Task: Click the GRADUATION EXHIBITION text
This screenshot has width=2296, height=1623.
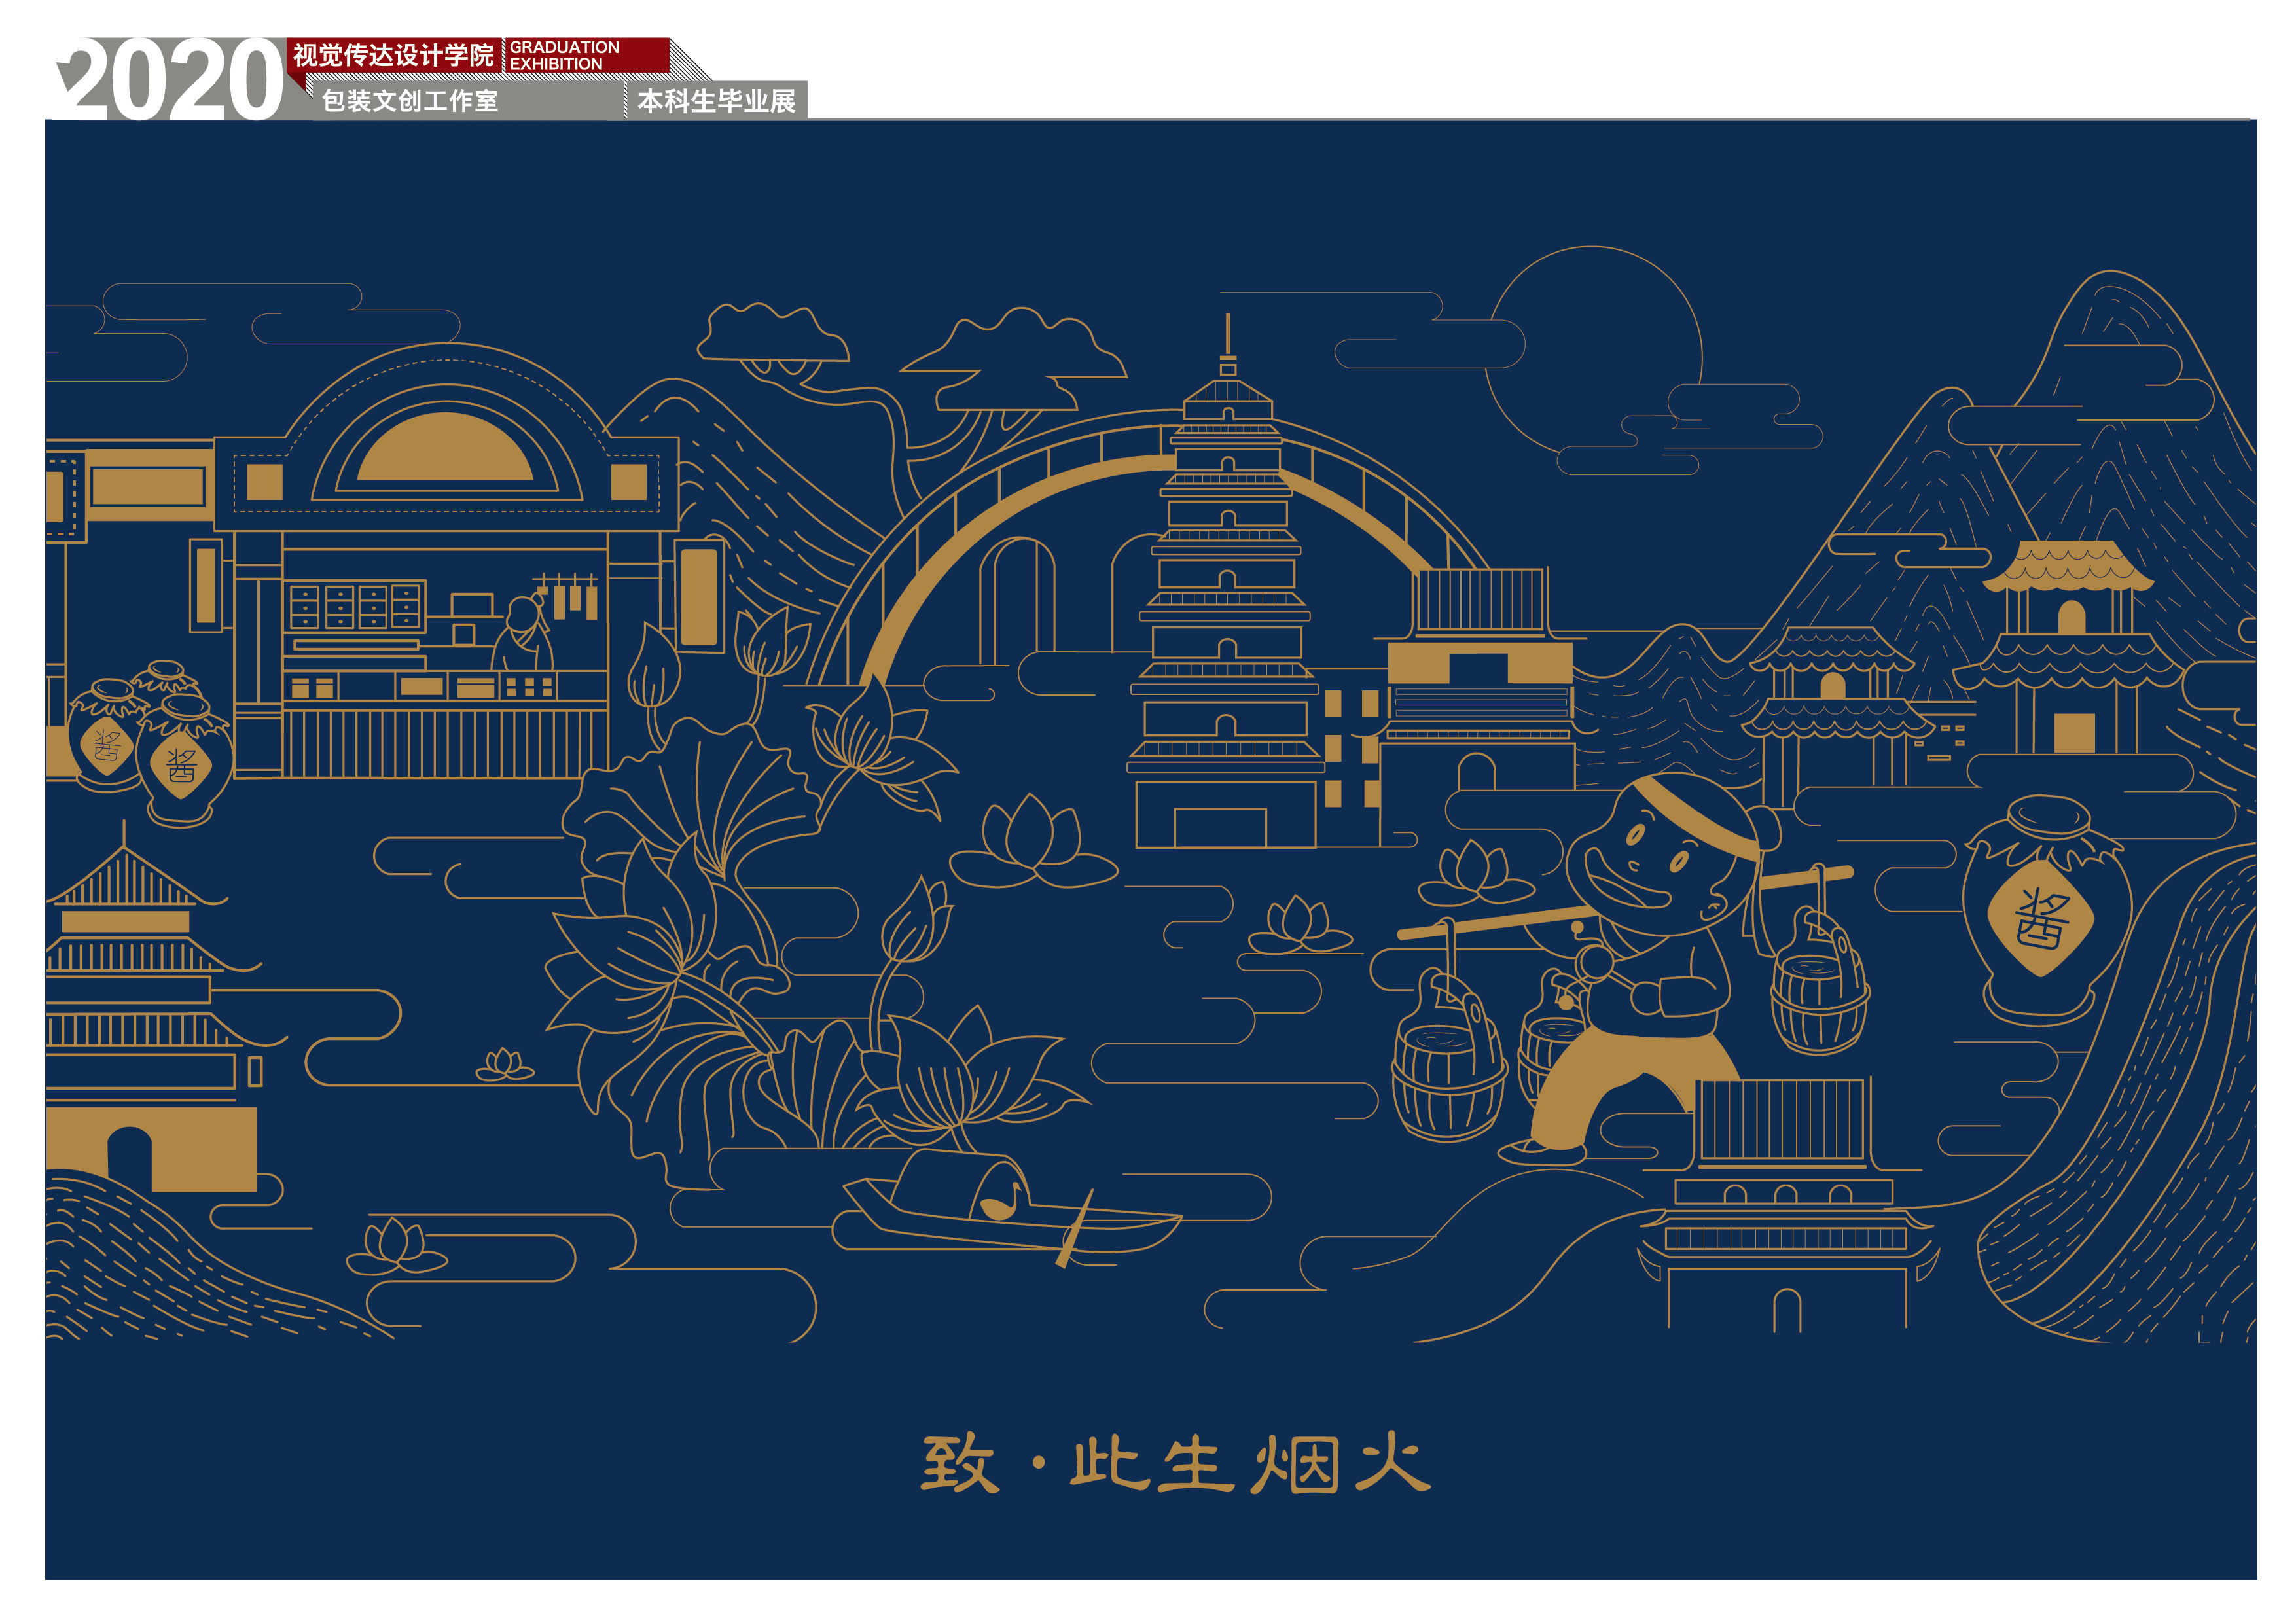Action: (564, 56)
